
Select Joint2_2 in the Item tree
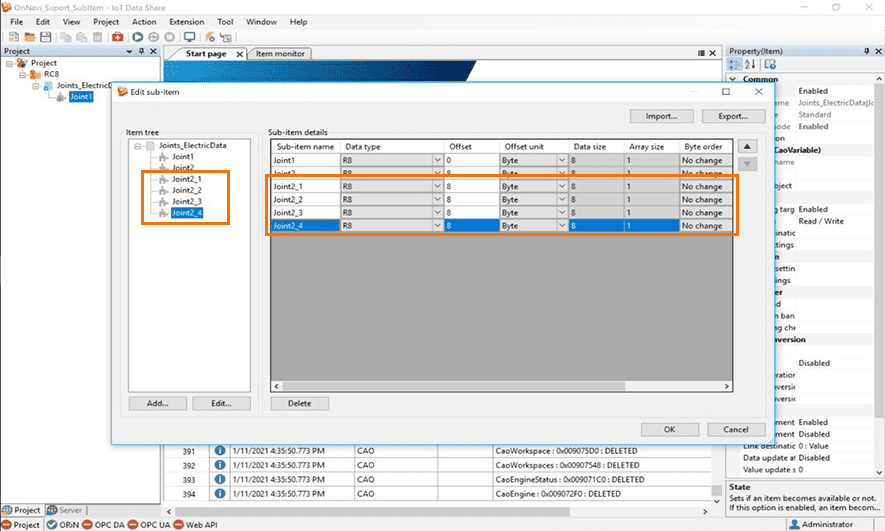click(186, 190)
